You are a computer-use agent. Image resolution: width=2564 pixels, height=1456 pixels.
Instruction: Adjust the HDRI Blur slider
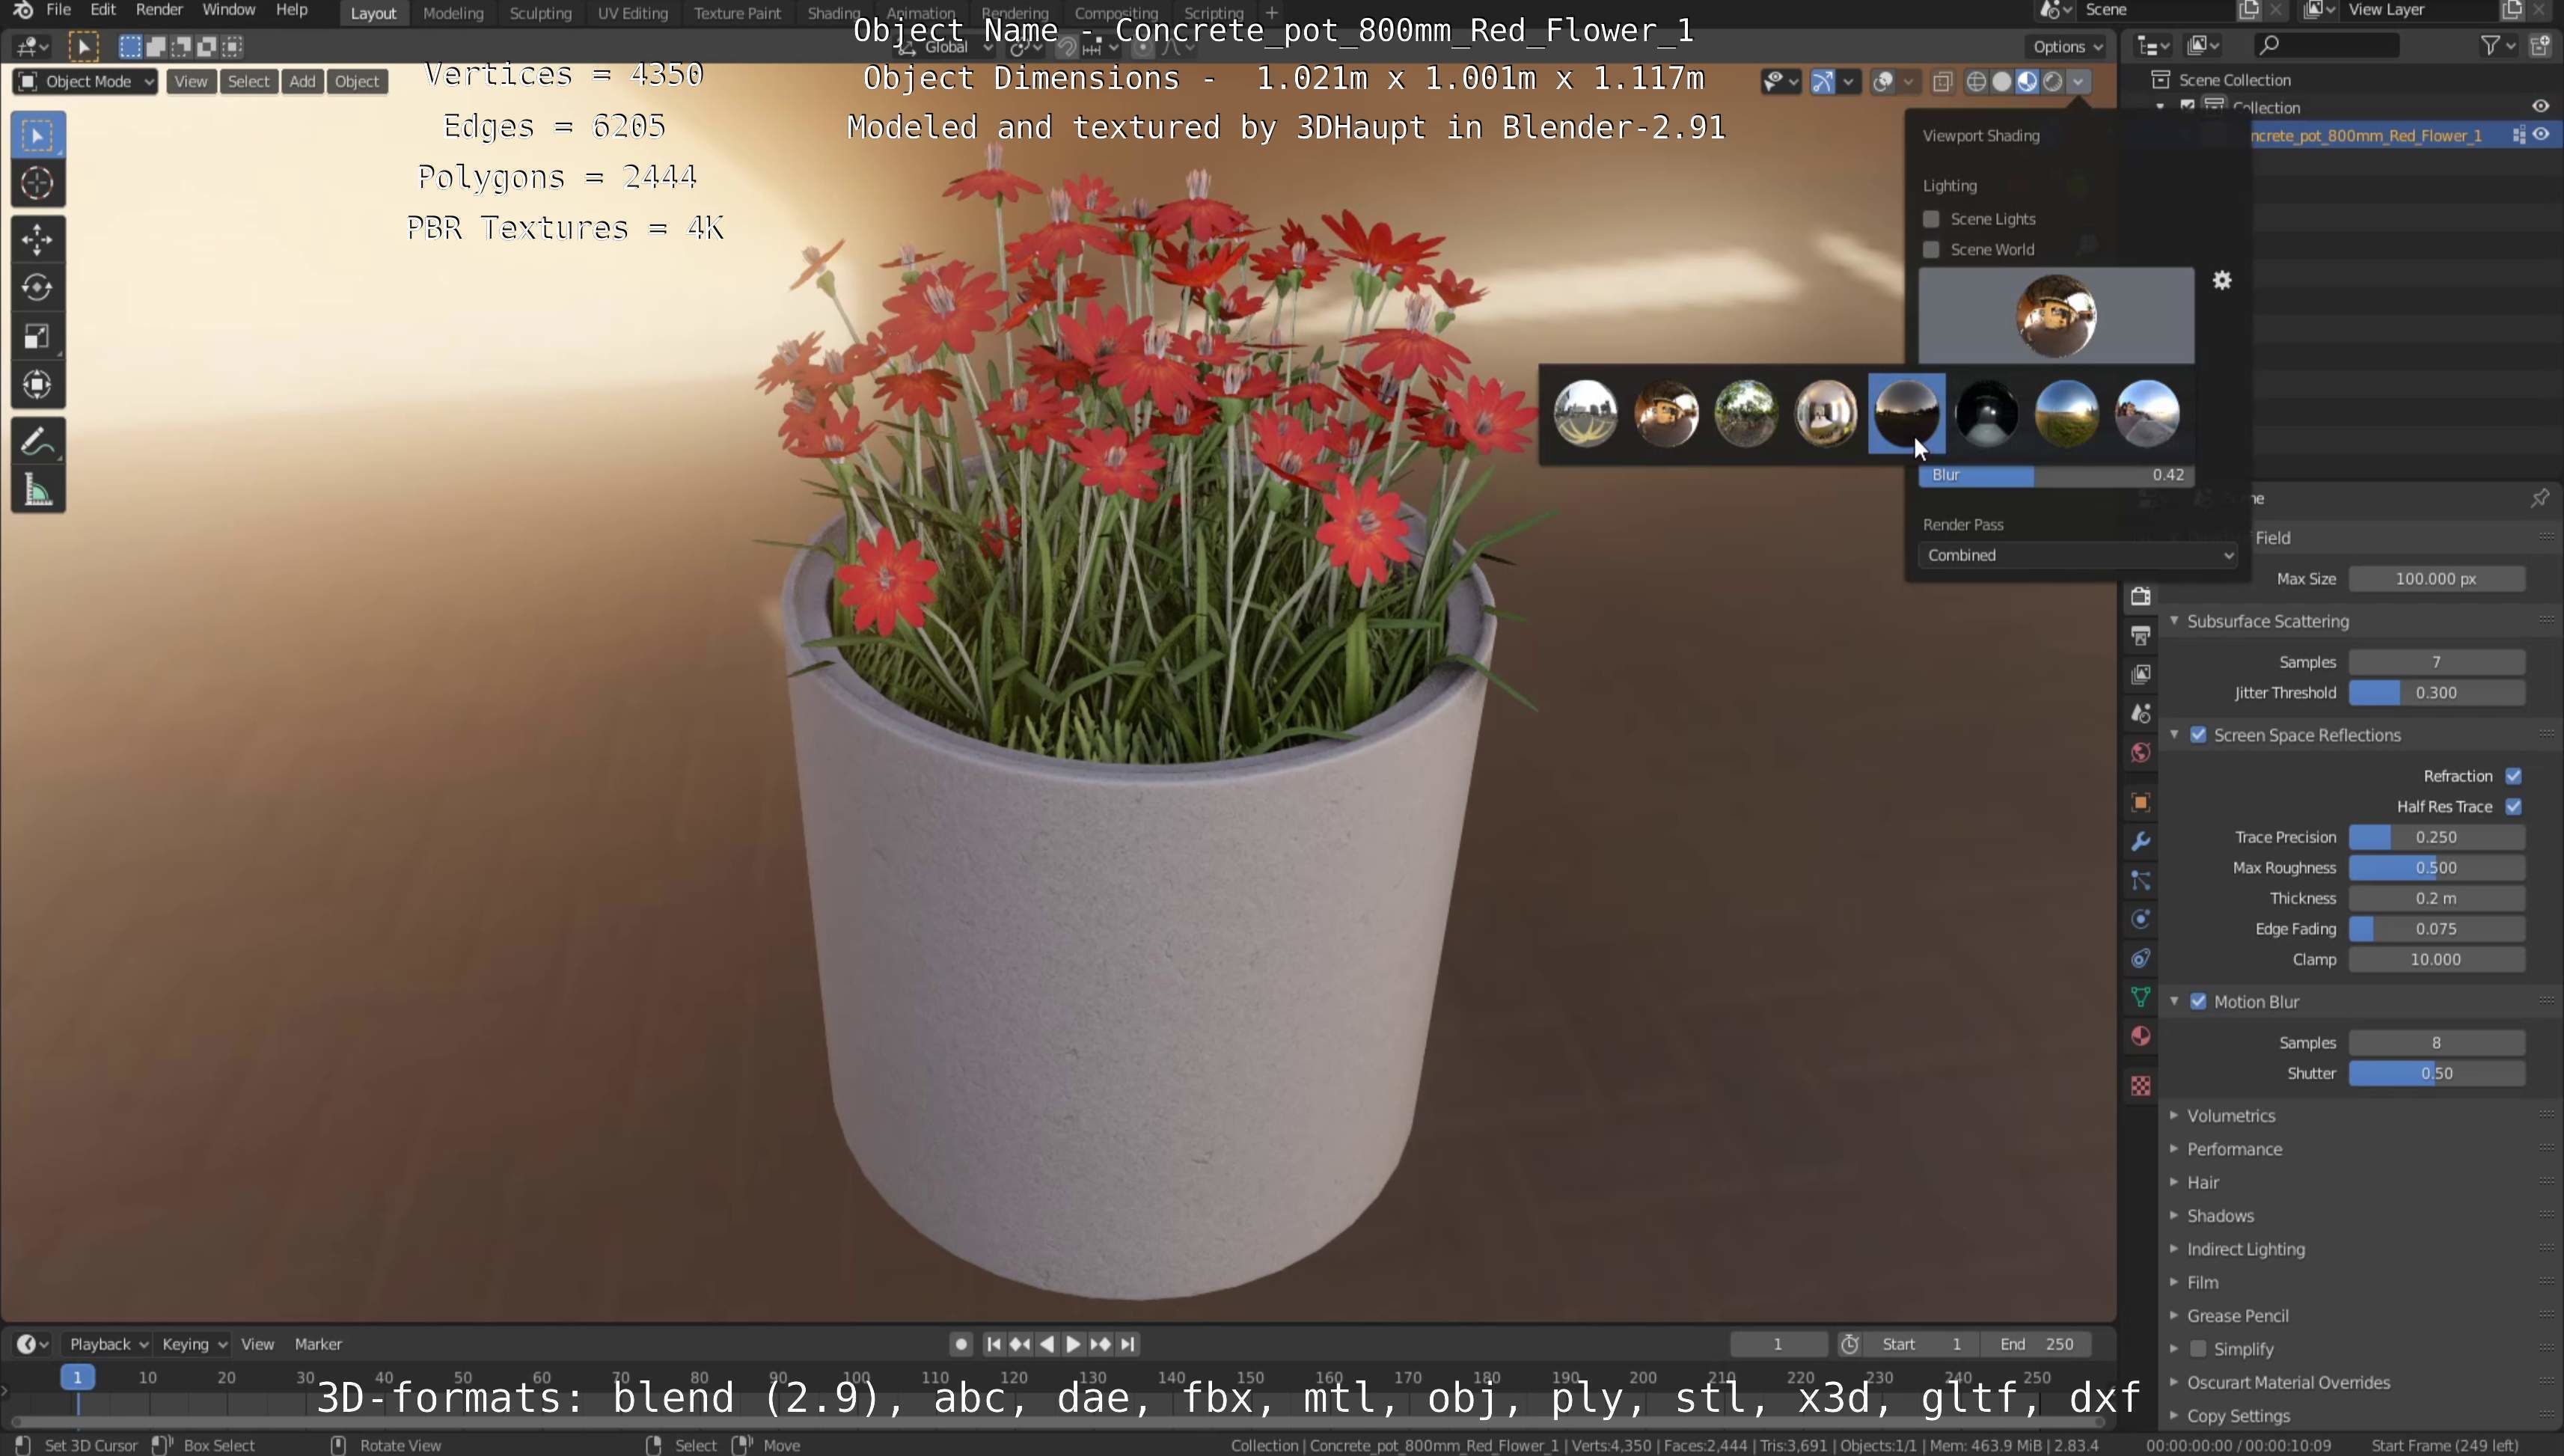(x=2055, y=475)
